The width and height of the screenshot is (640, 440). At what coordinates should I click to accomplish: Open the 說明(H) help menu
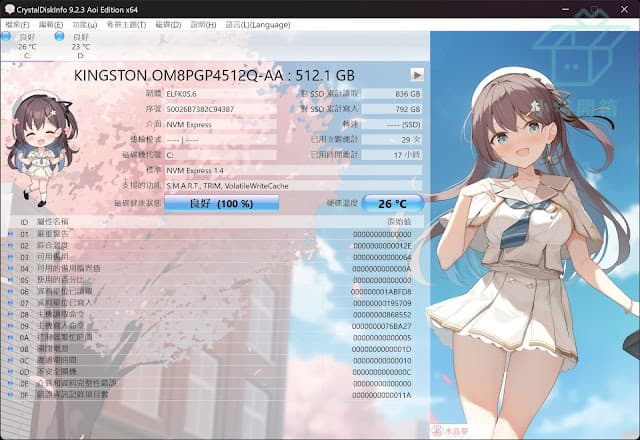tap(203, 25)
